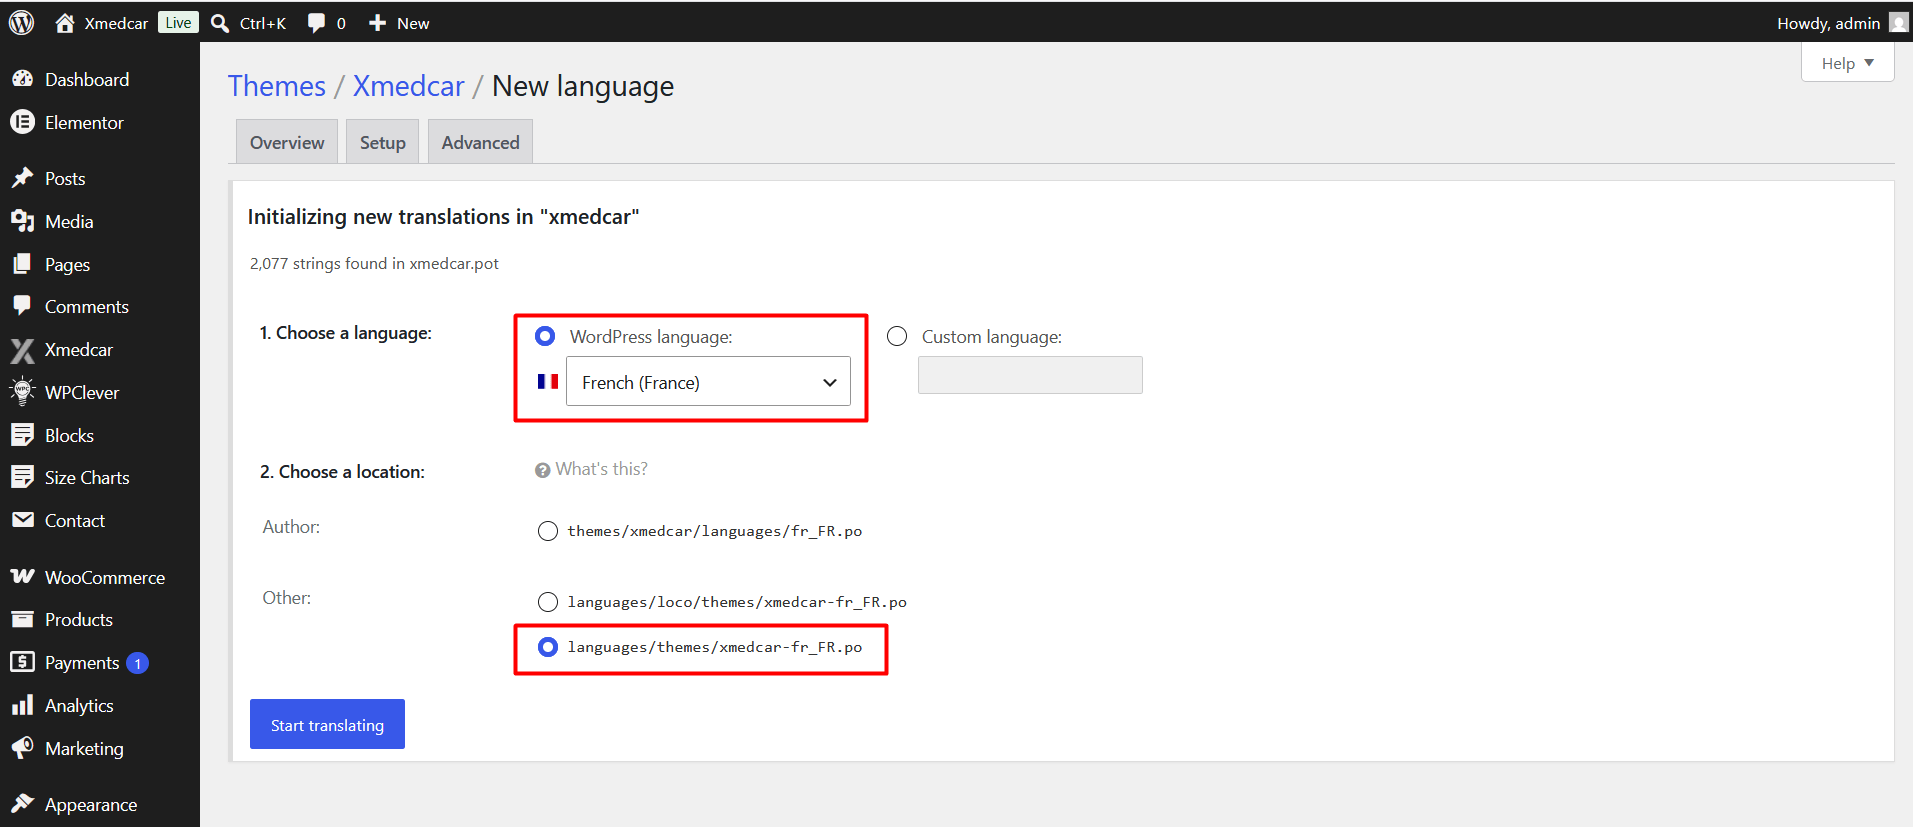Open search via magnifier icon
The height and width of the screenshot is (827, 1913).
pyautogui.click(x=220, y=23)
